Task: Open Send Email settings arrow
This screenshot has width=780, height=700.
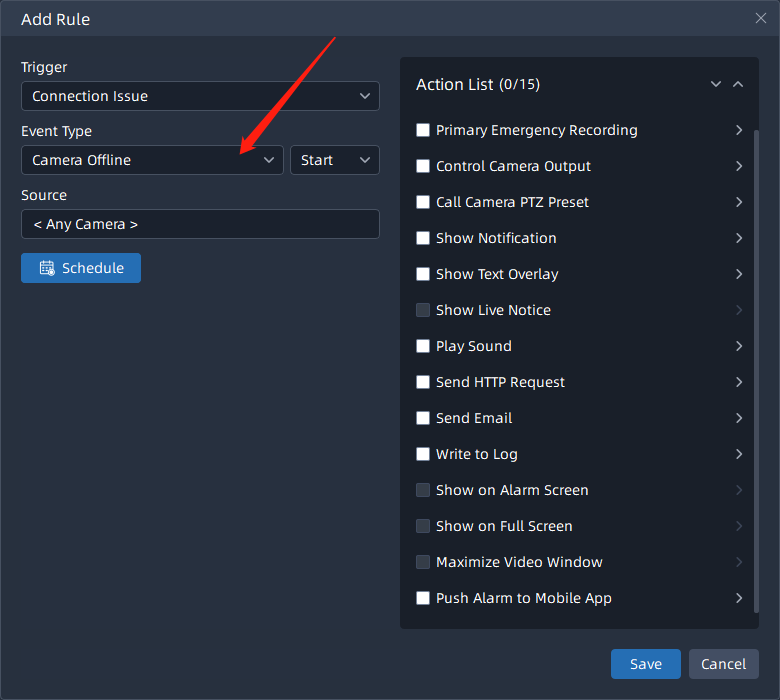Action: point(739,418)
